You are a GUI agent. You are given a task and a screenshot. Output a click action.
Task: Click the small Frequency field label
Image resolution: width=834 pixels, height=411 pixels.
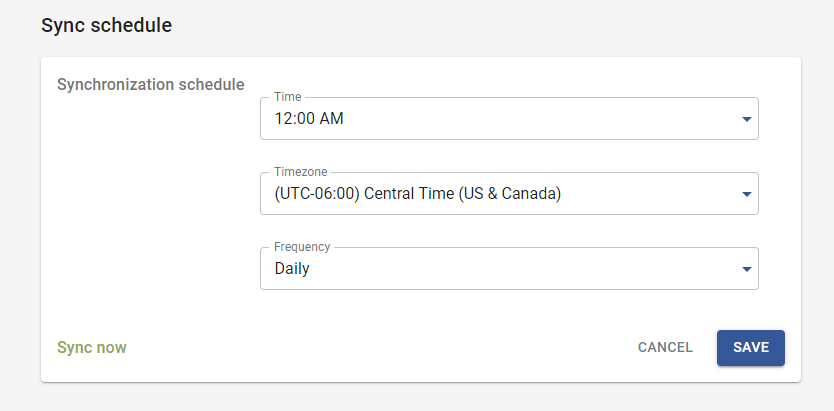coord(302,246)
